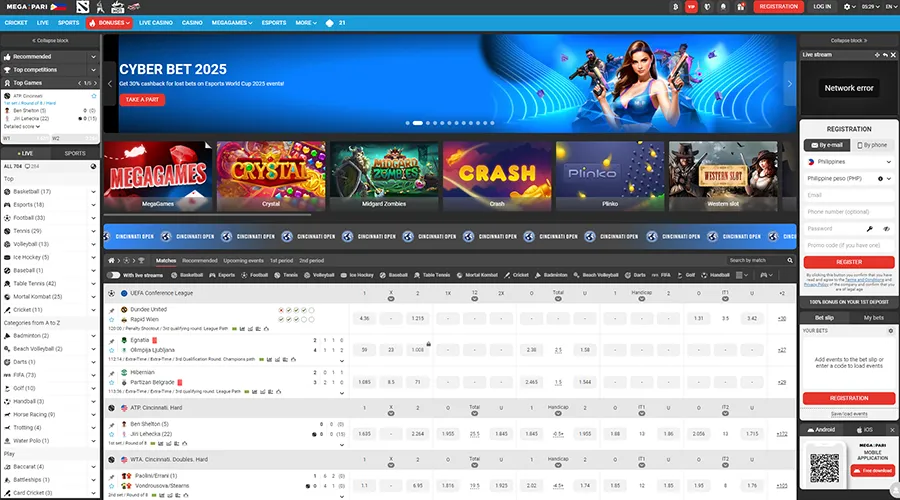
Task: Filter matches by Tennis icon
Action: 277,275
